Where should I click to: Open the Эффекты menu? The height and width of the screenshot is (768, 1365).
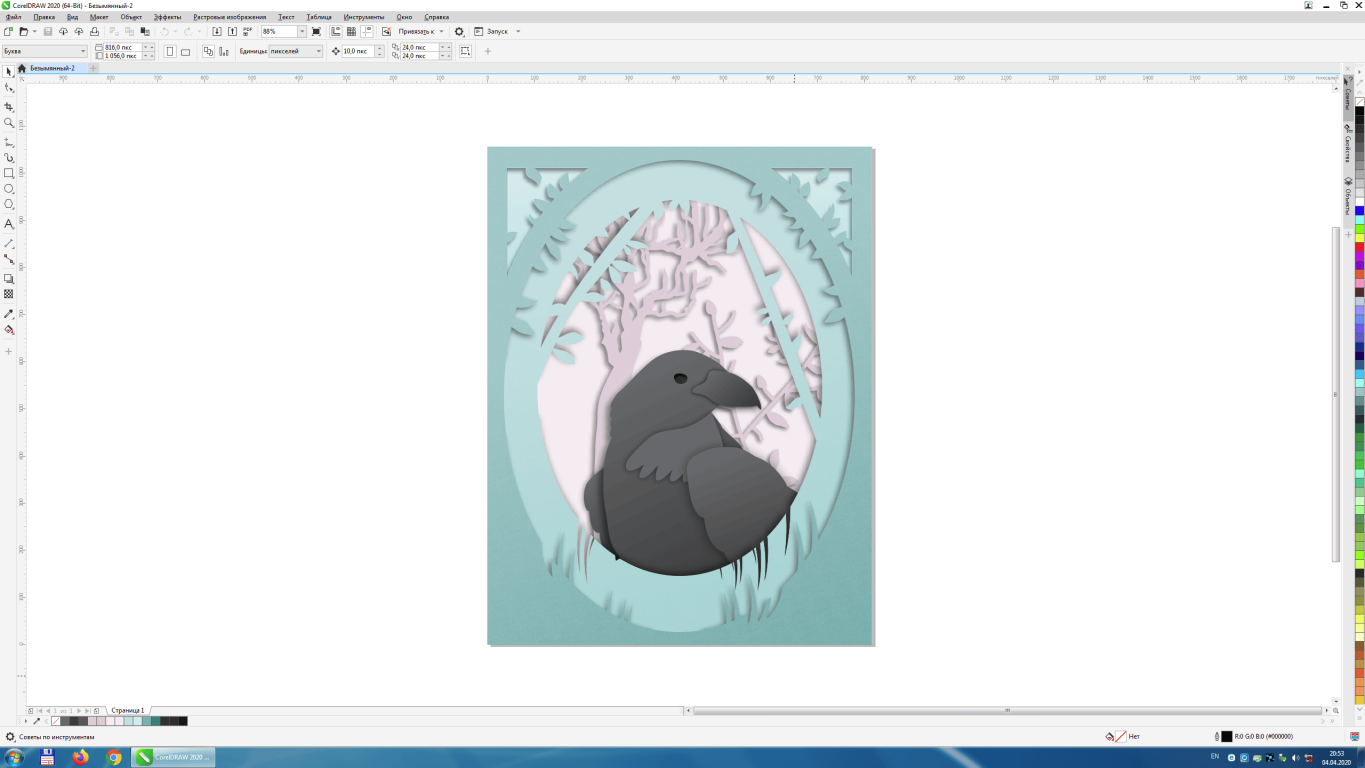click(167, 17)
